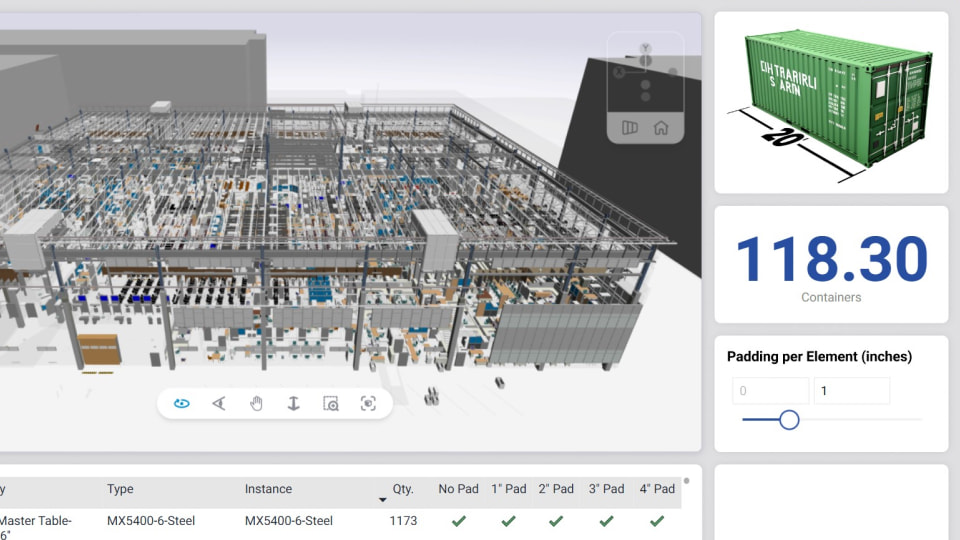Viewport: 960px width, 540px height.
Task: Select the Orbit tool in viewer toolbar
Action: click(182, 403)
